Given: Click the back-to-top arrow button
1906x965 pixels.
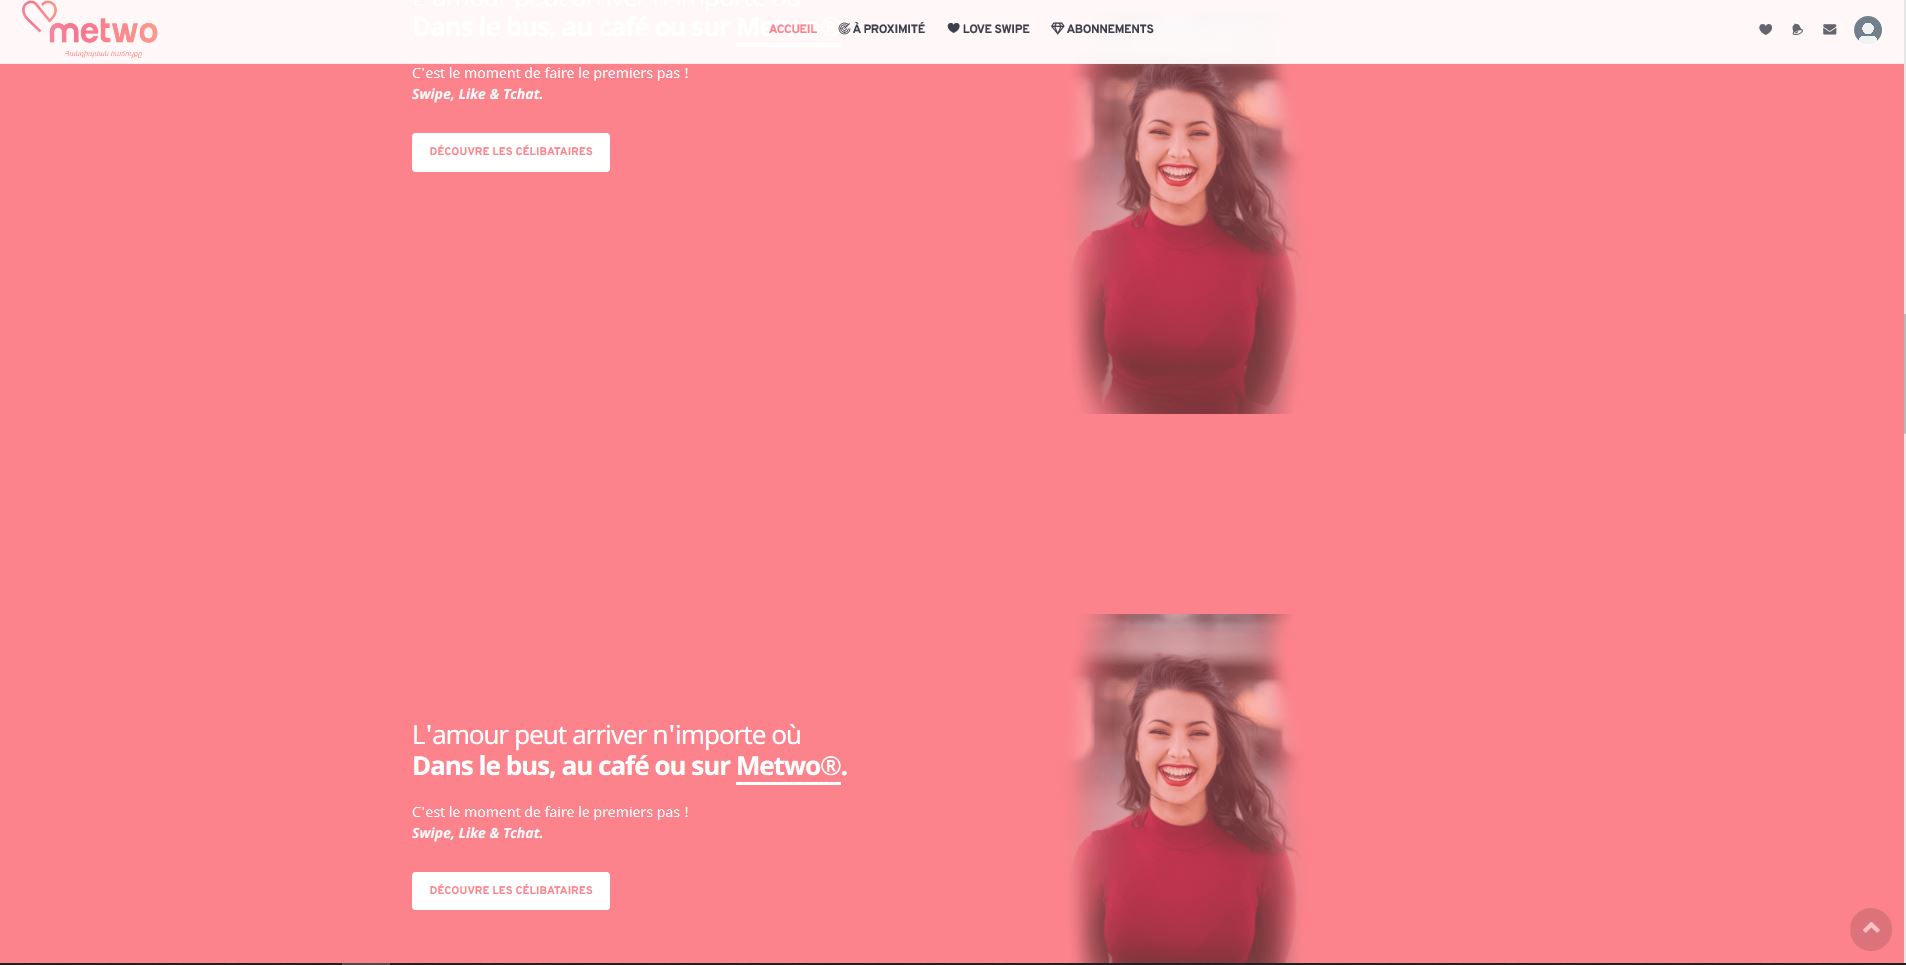Looking at the screenshot, I should (1870, 929).
